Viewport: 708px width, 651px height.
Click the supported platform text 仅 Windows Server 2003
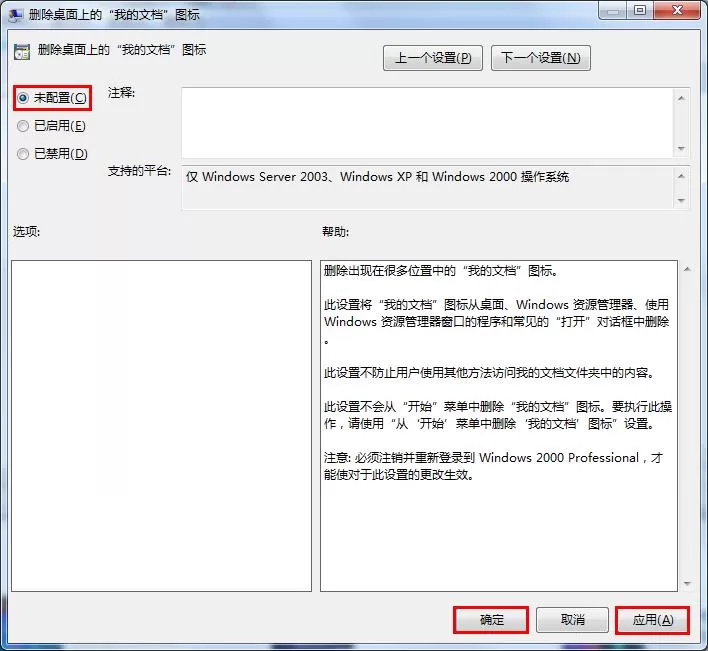point(377,177)
